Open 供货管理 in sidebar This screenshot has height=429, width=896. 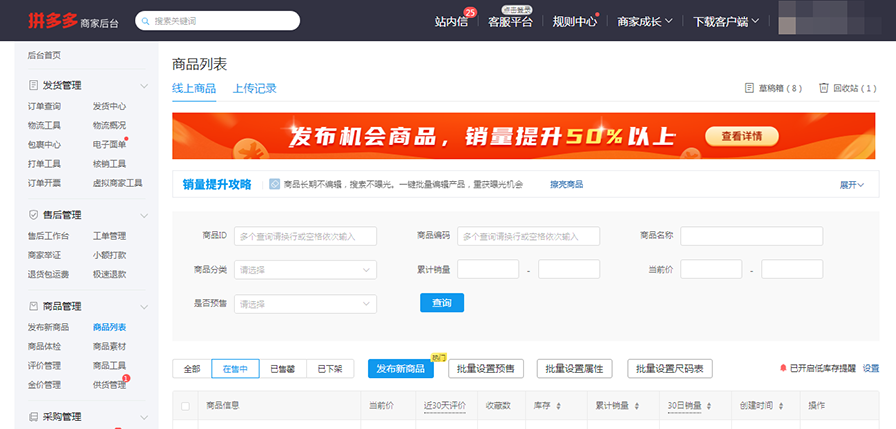click(109, 385)
